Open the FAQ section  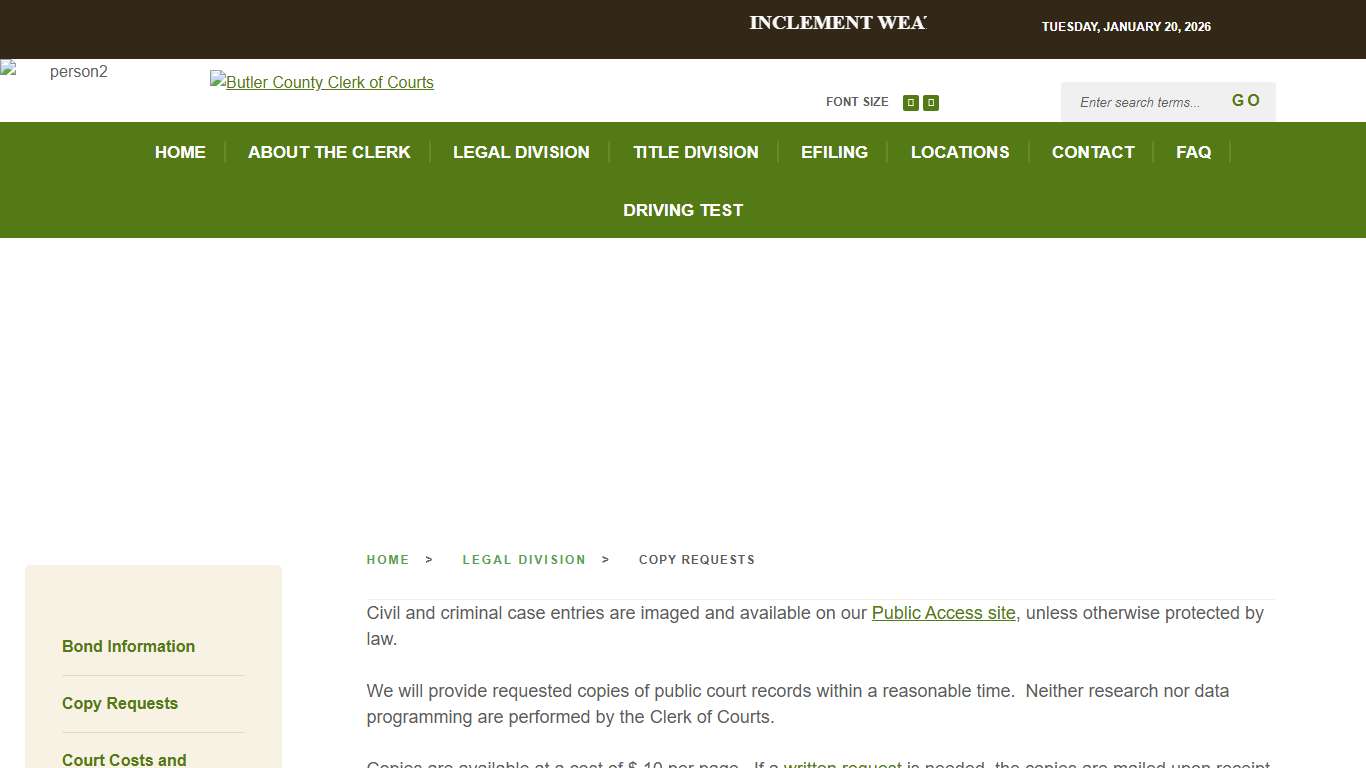pos(1193,152)
